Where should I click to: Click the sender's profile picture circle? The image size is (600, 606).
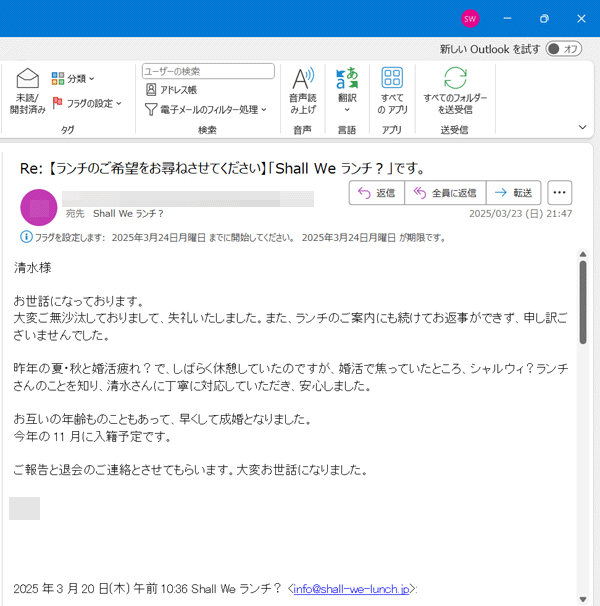coord(39,207)
